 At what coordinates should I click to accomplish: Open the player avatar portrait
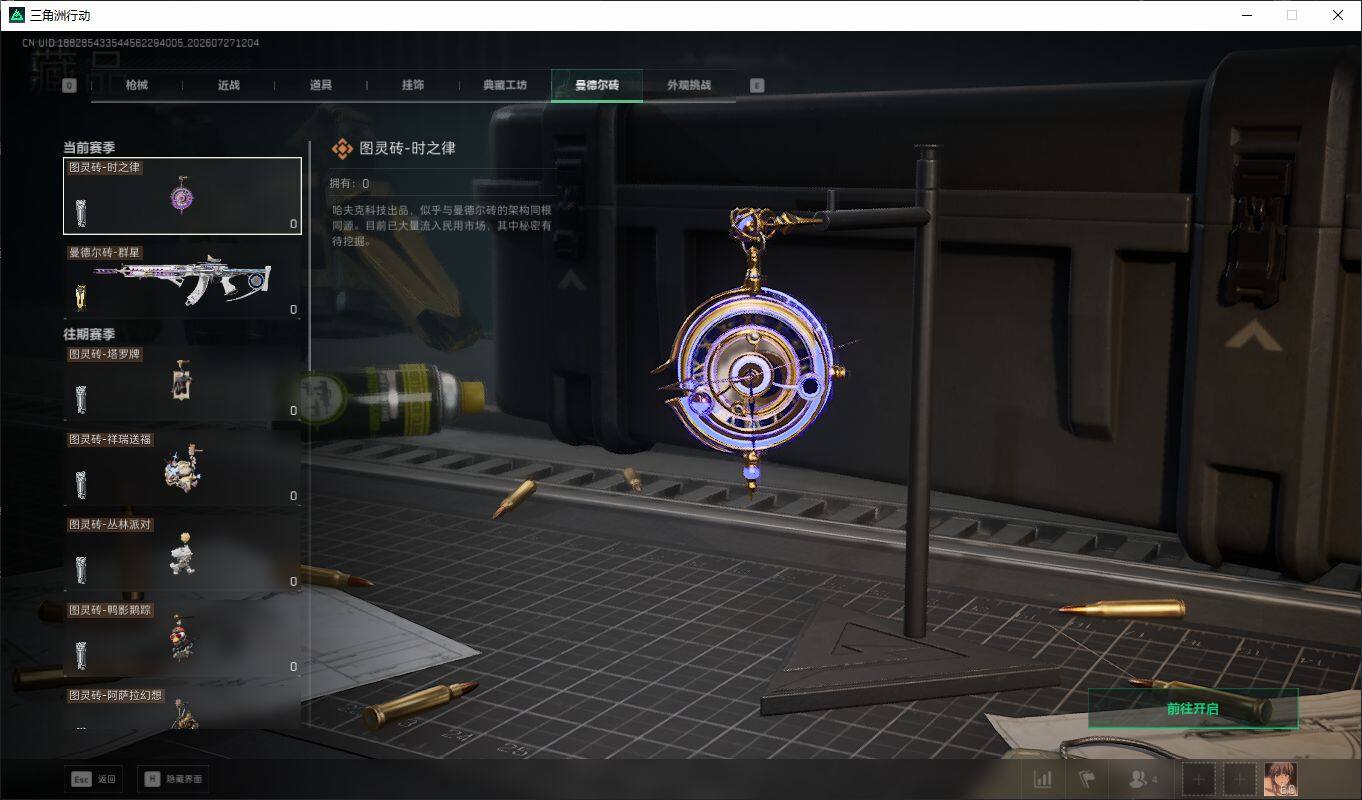[x=1281, y=779]
